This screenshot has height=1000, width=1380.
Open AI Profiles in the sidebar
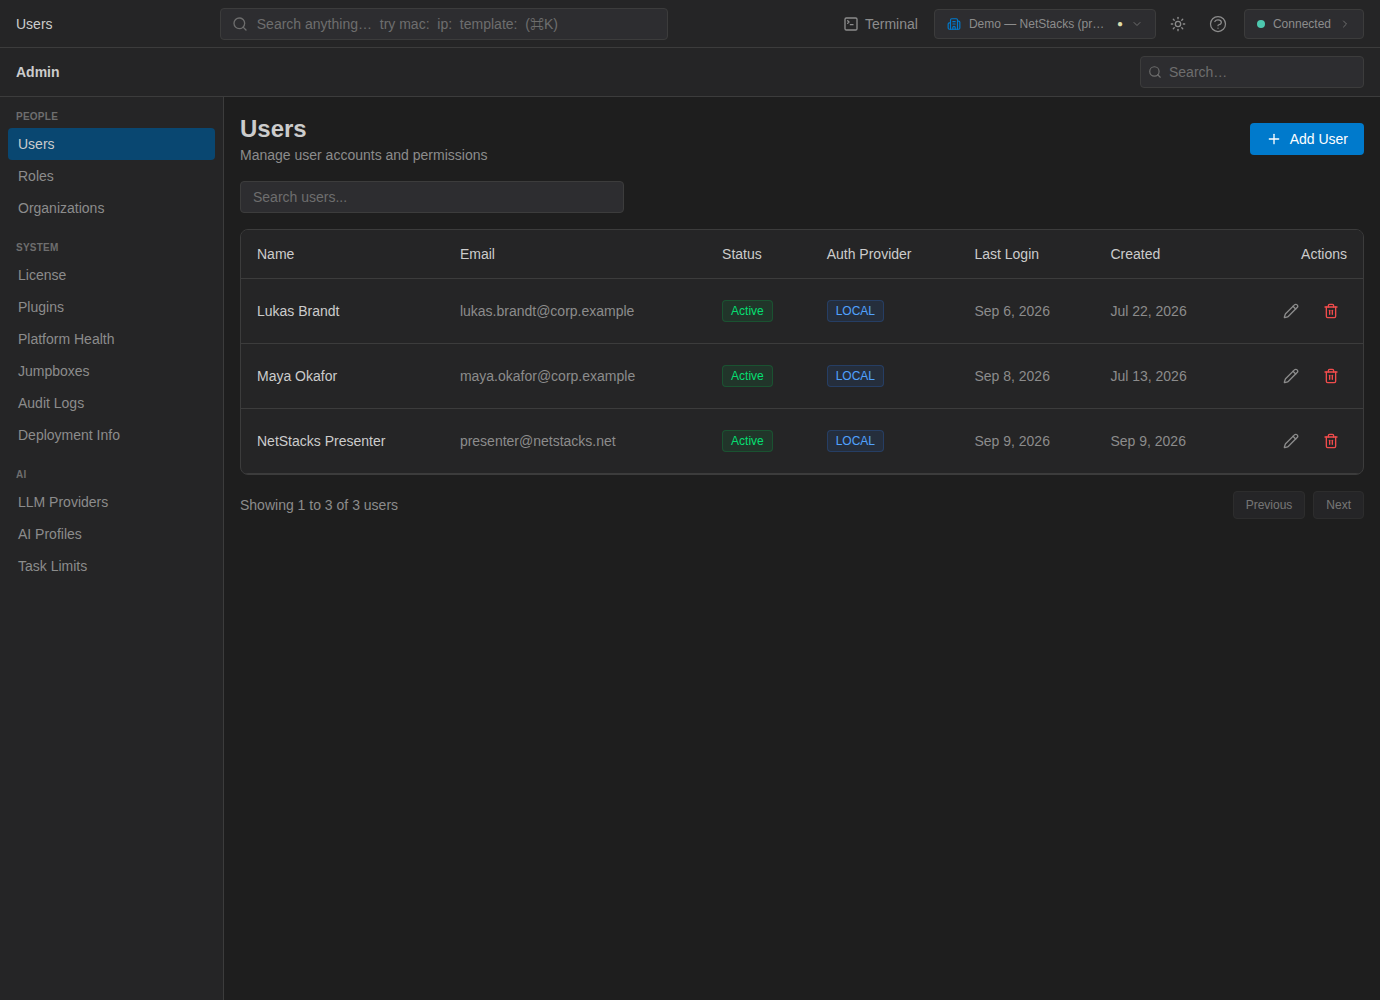111,534
